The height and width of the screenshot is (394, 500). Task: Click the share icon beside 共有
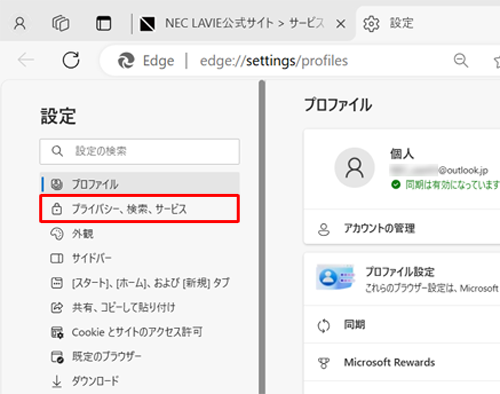(x=57, y=308)
